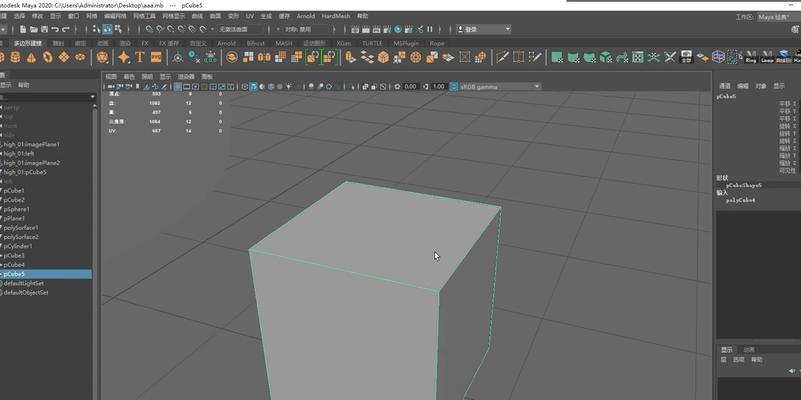This screenshot has height=400, width=801.
Task: Click the outliner search input field
Action: 45,97
